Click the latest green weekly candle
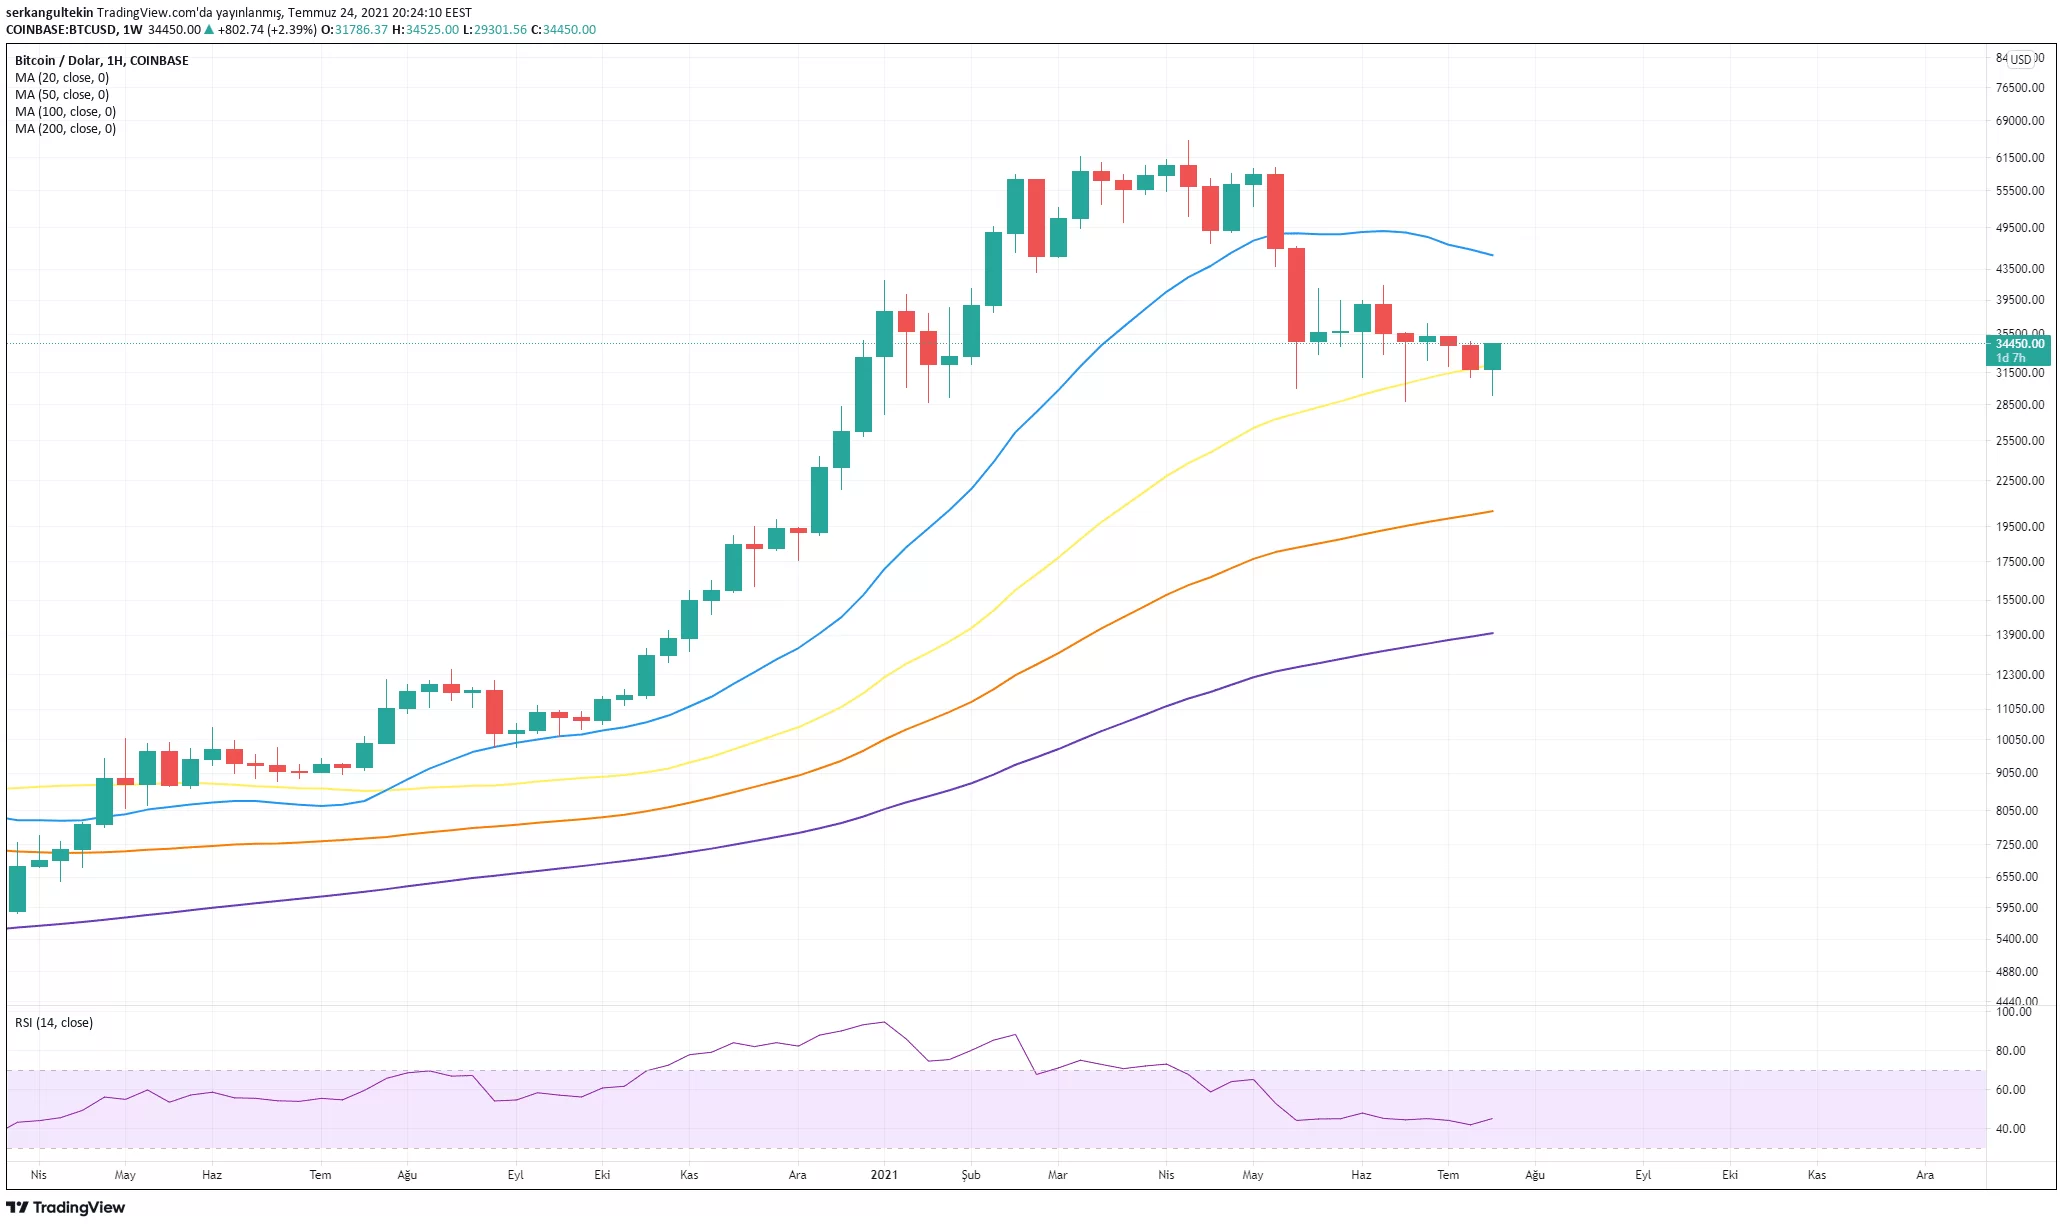Viewport: 2063px width, 1226px height. click(x=1492, y=357)
